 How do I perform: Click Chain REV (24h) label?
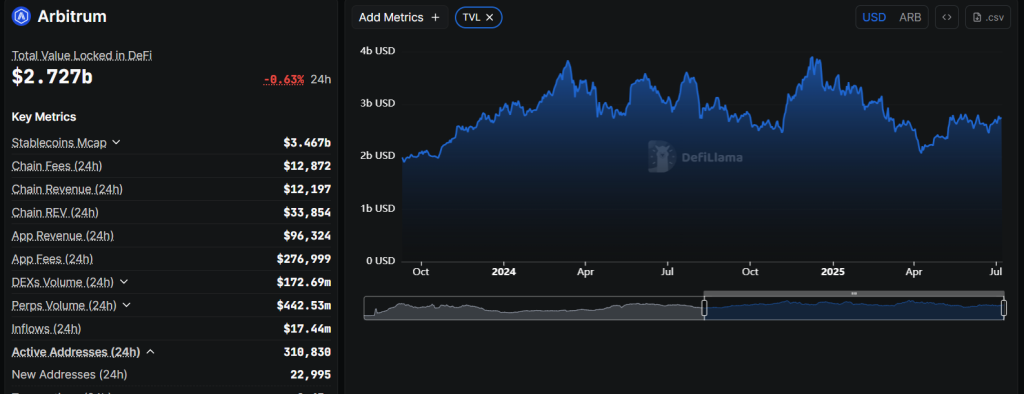pos(55,212)
